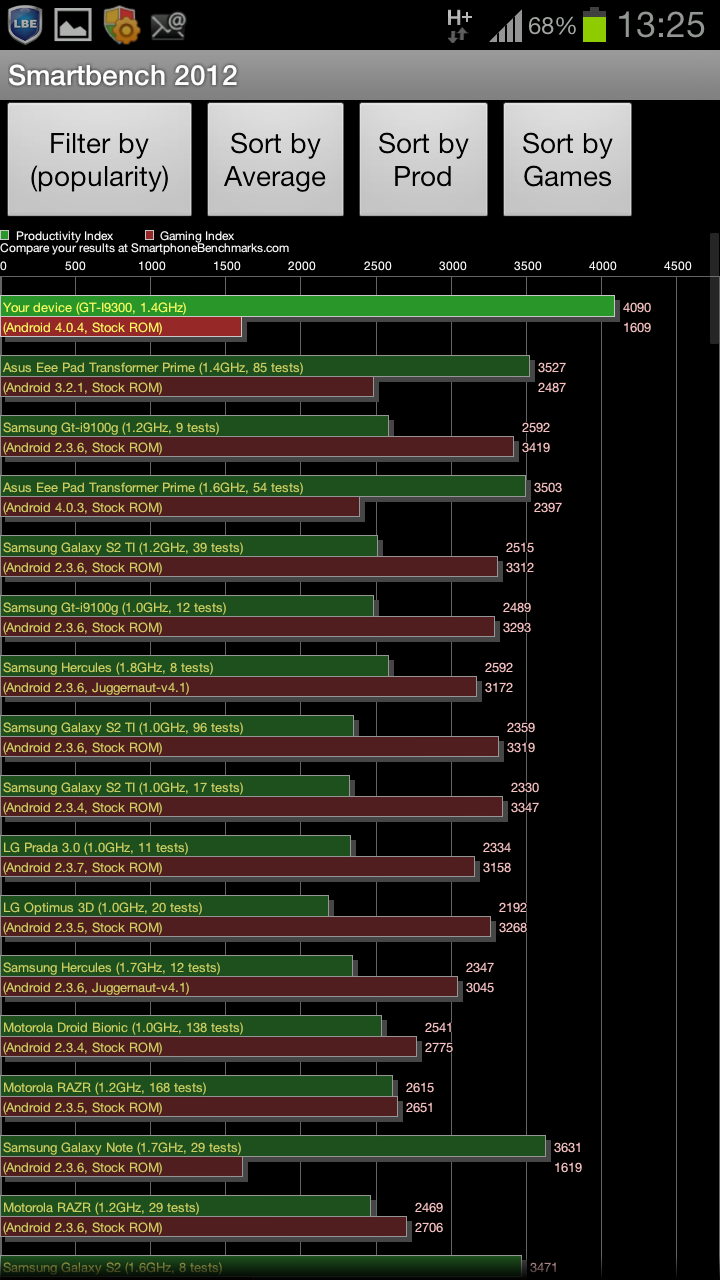This screenshot has width=720, height=1280.
Task: Tap the 68% battery percentage
Action: [x=552, y=26]
